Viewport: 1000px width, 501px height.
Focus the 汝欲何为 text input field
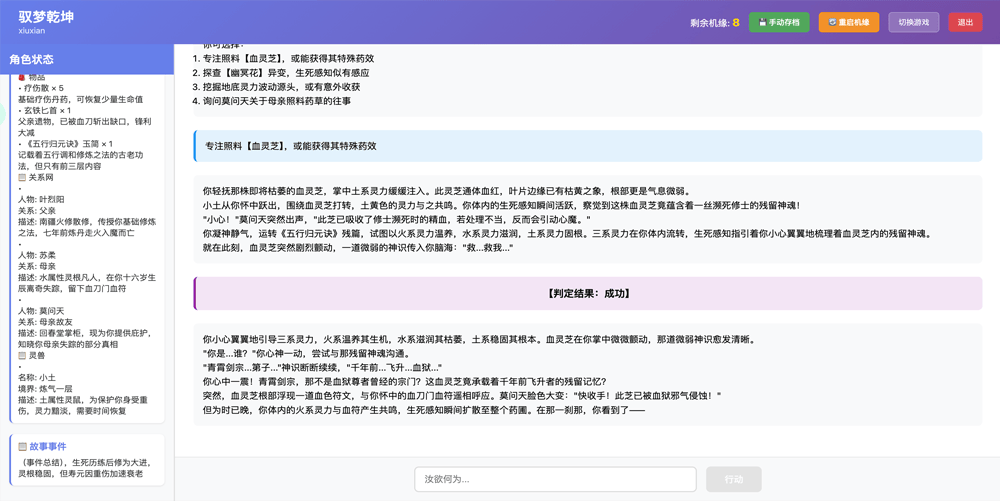point(555,479)
